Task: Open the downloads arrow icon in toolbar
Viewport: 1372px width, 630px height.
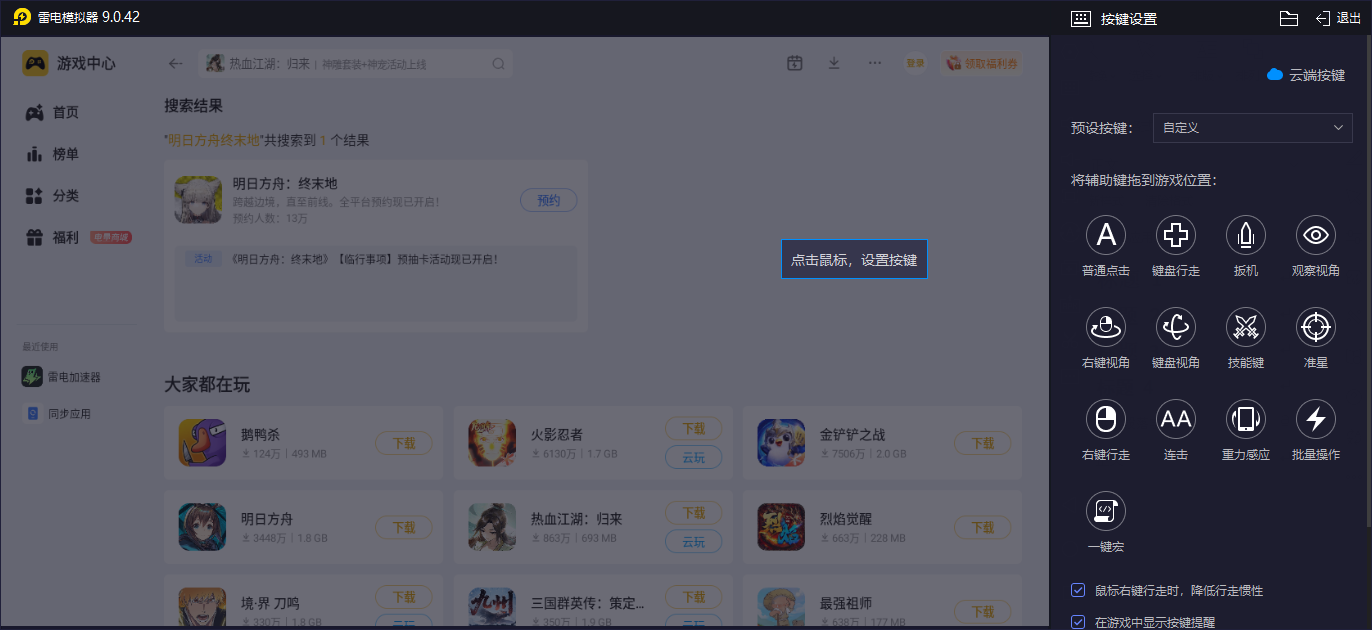Action: click(x=834, y=63)
